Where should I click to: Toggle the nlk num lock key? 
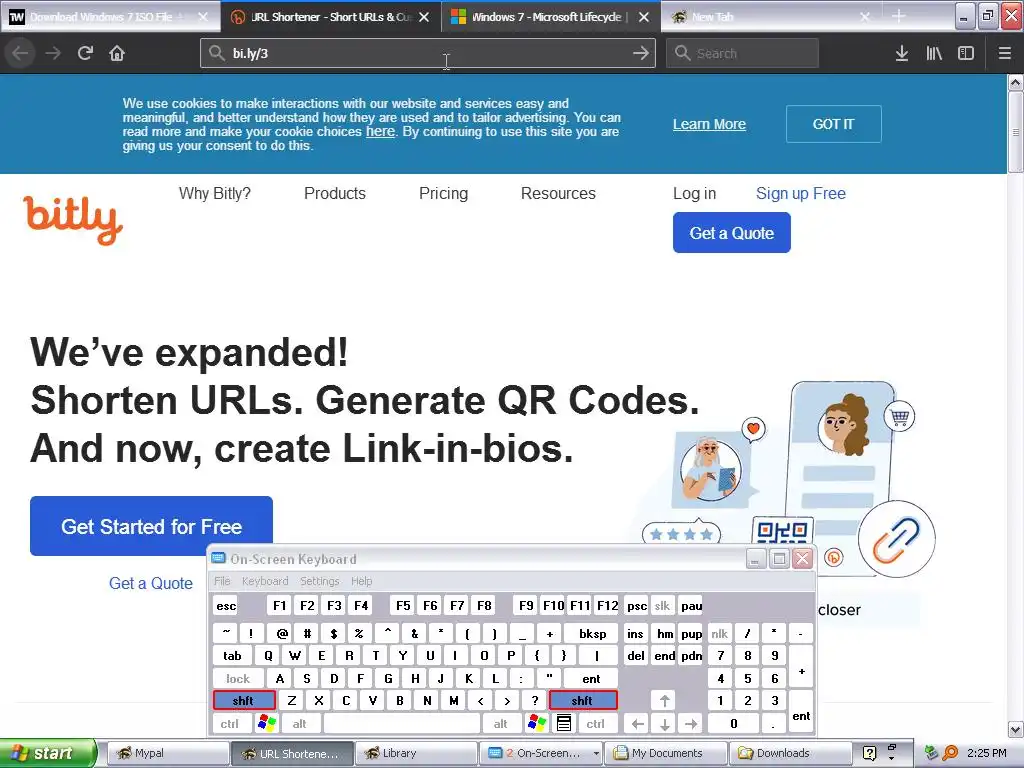[719, 633]
